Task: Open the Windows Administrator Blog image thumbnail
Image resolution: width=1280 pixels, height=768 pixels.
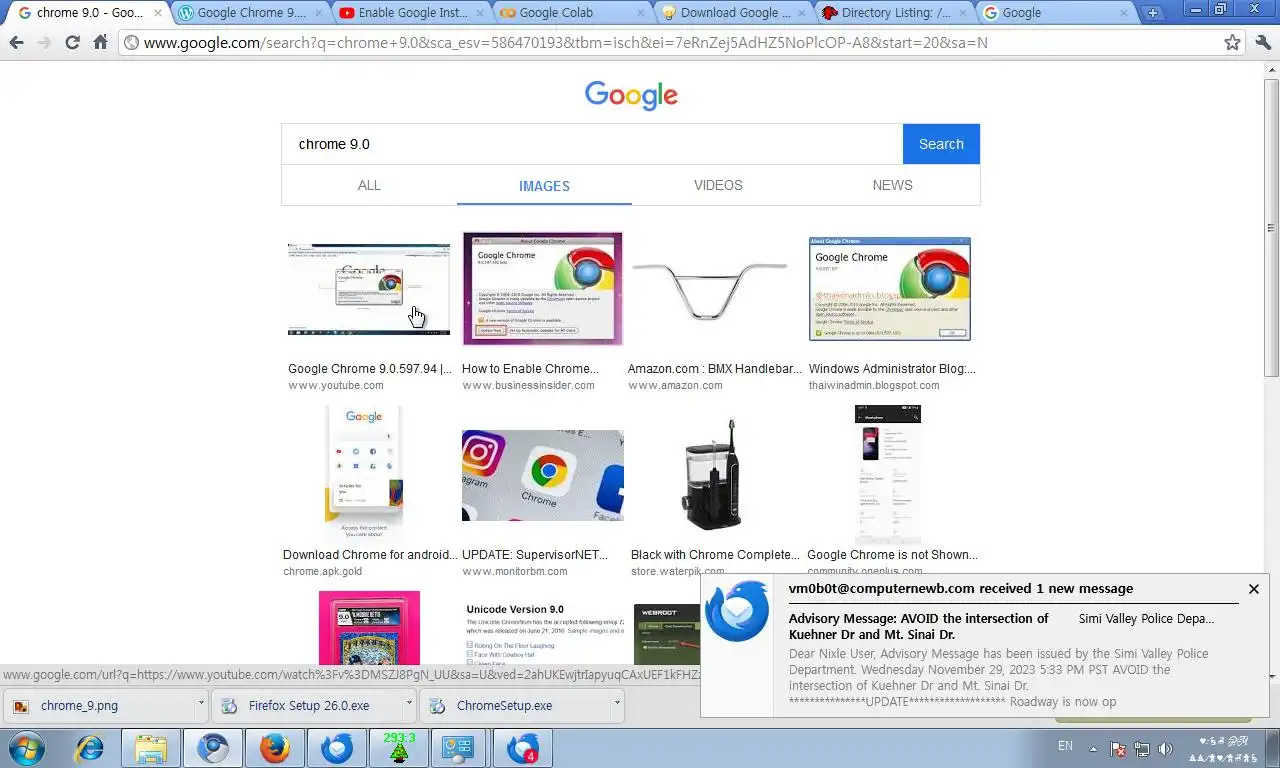Action: point(890,289)
